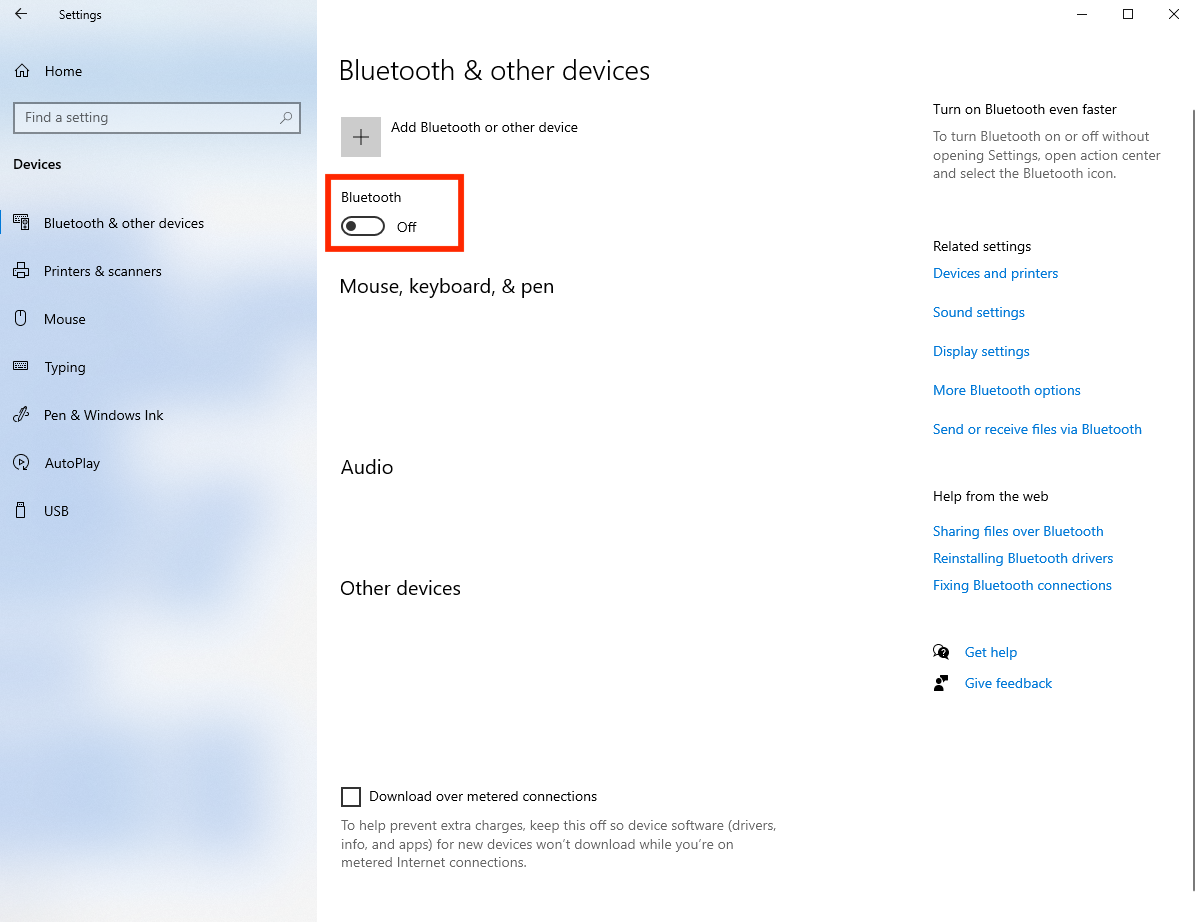Click the Find a setting search box
1195x922 pixels.
click(x=157, y=117)
